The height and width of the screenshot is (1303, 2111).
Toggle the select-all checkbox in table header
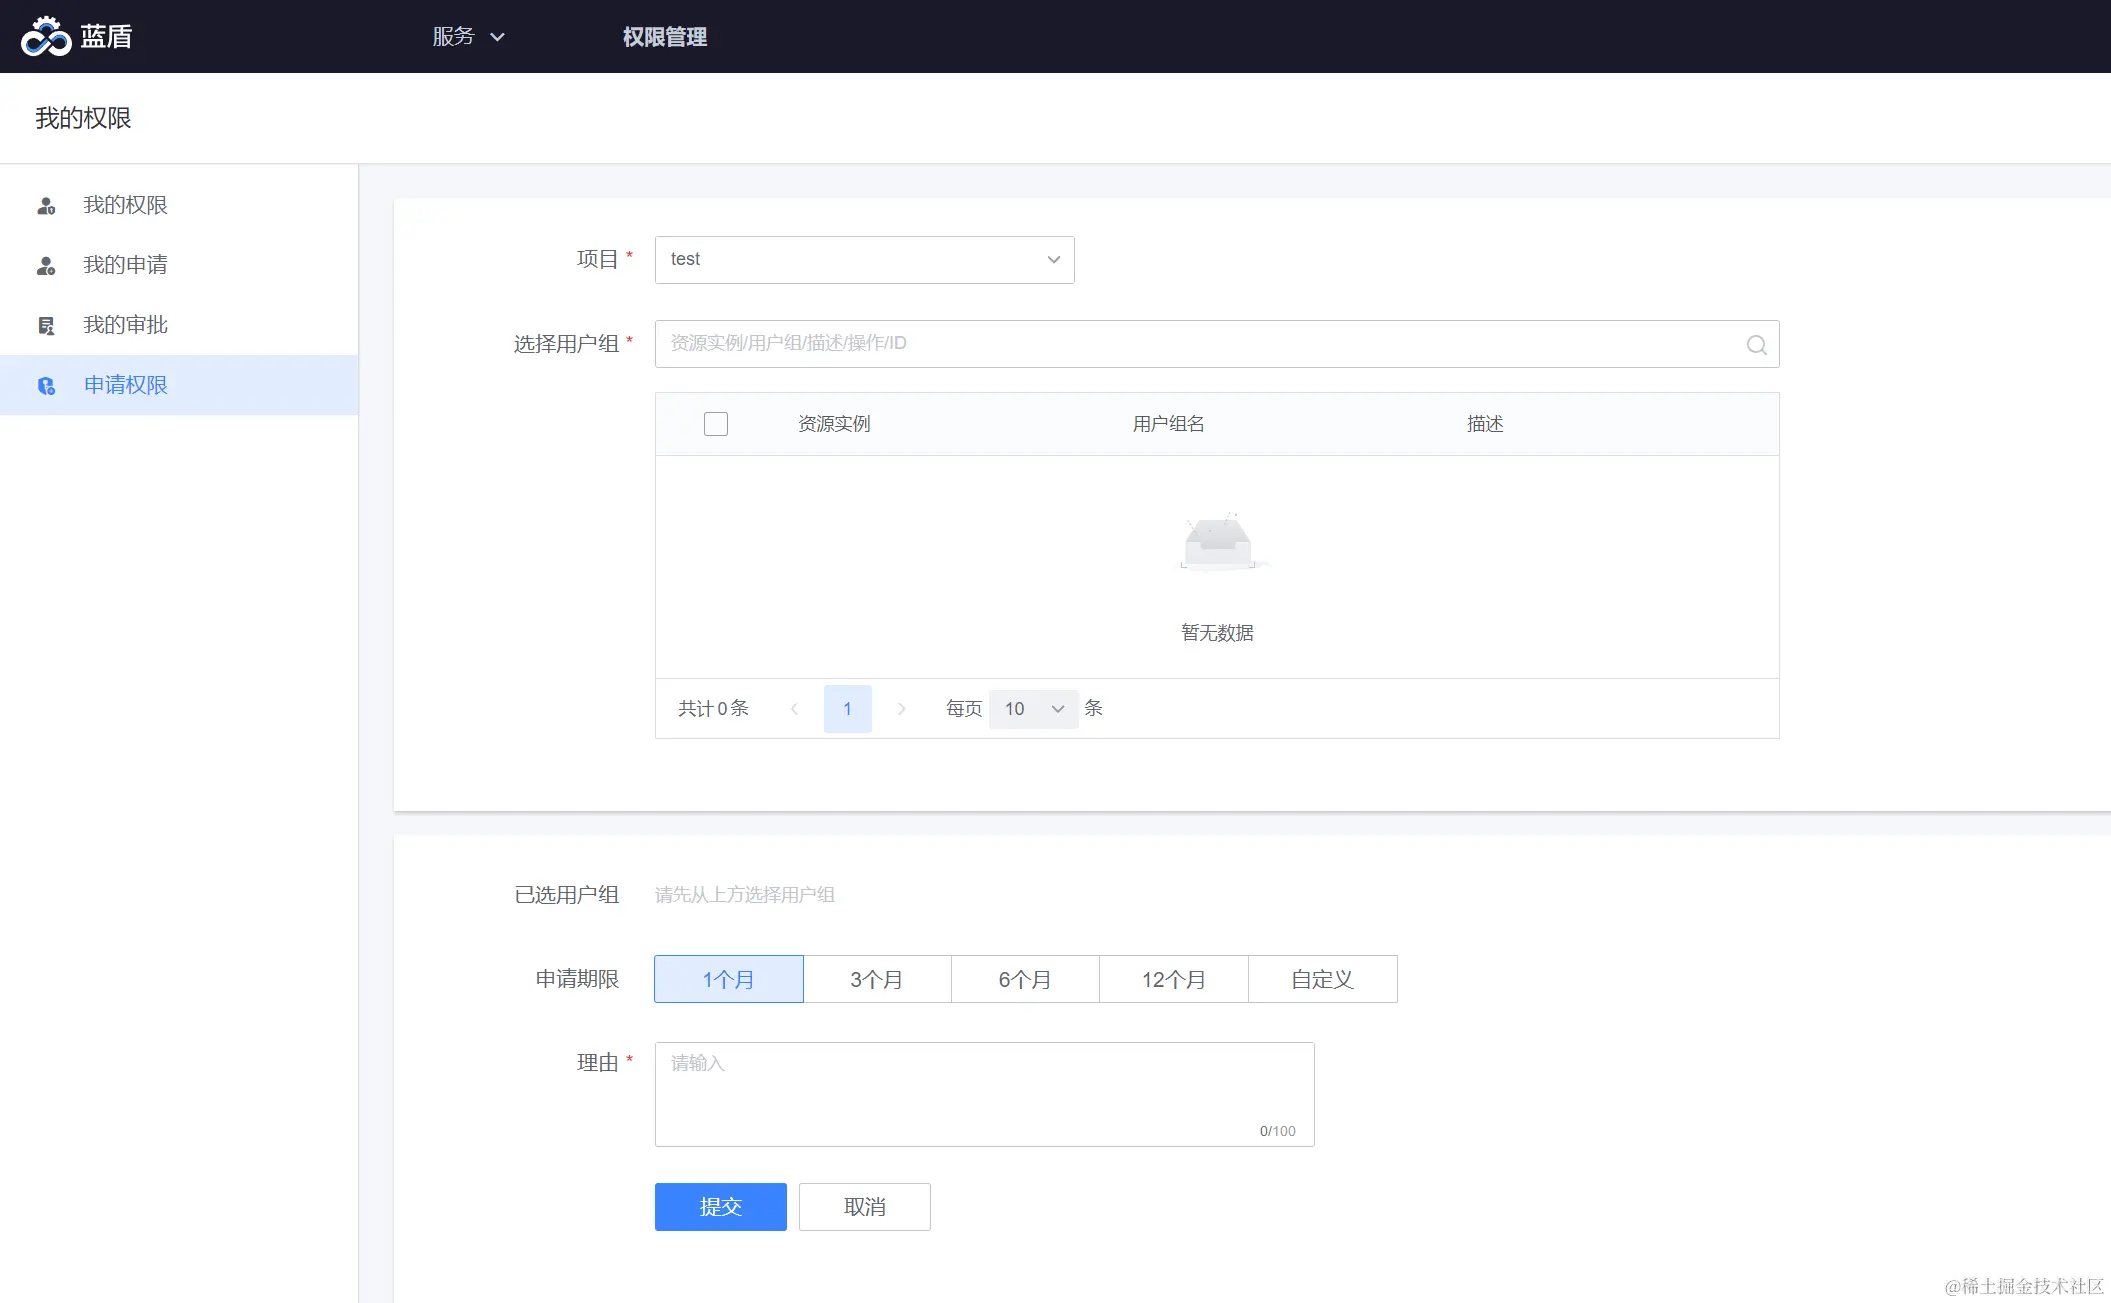pos(716,424)
